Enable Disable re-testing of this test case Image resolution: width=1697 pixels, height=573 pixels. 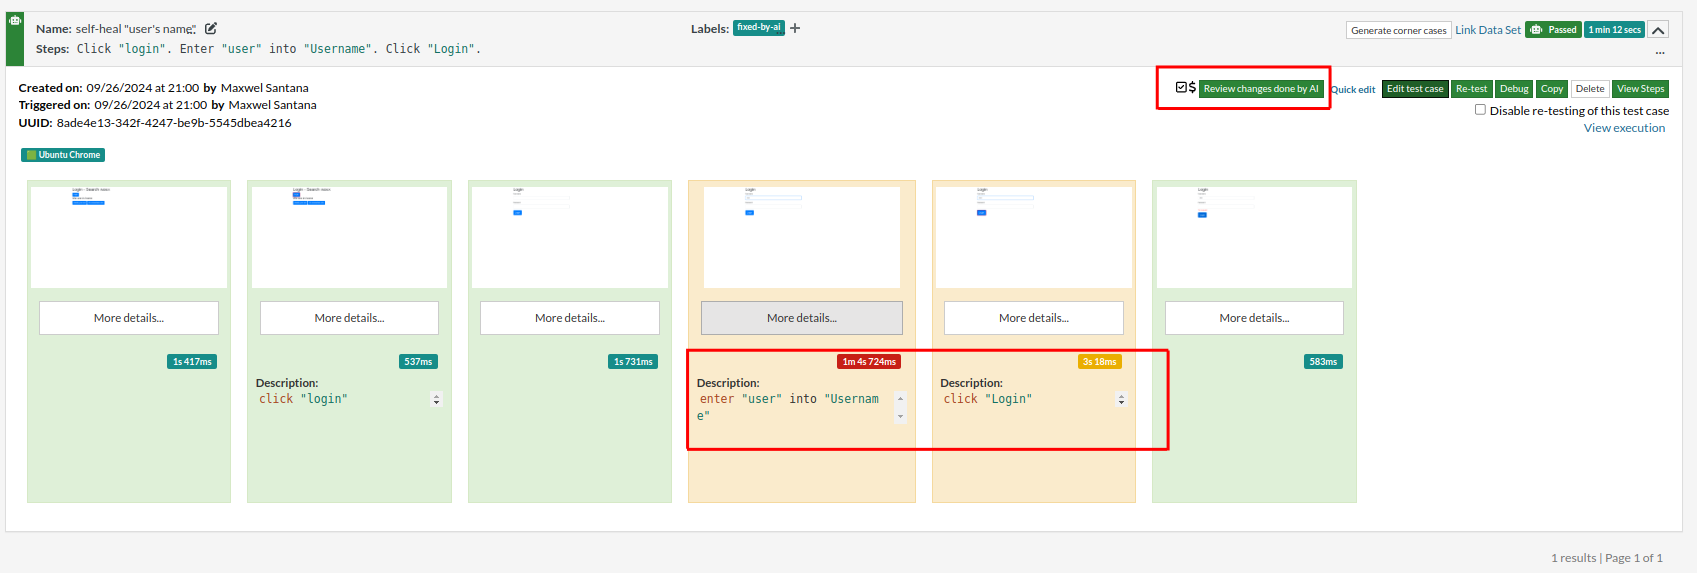click(x=1480, y=110)
